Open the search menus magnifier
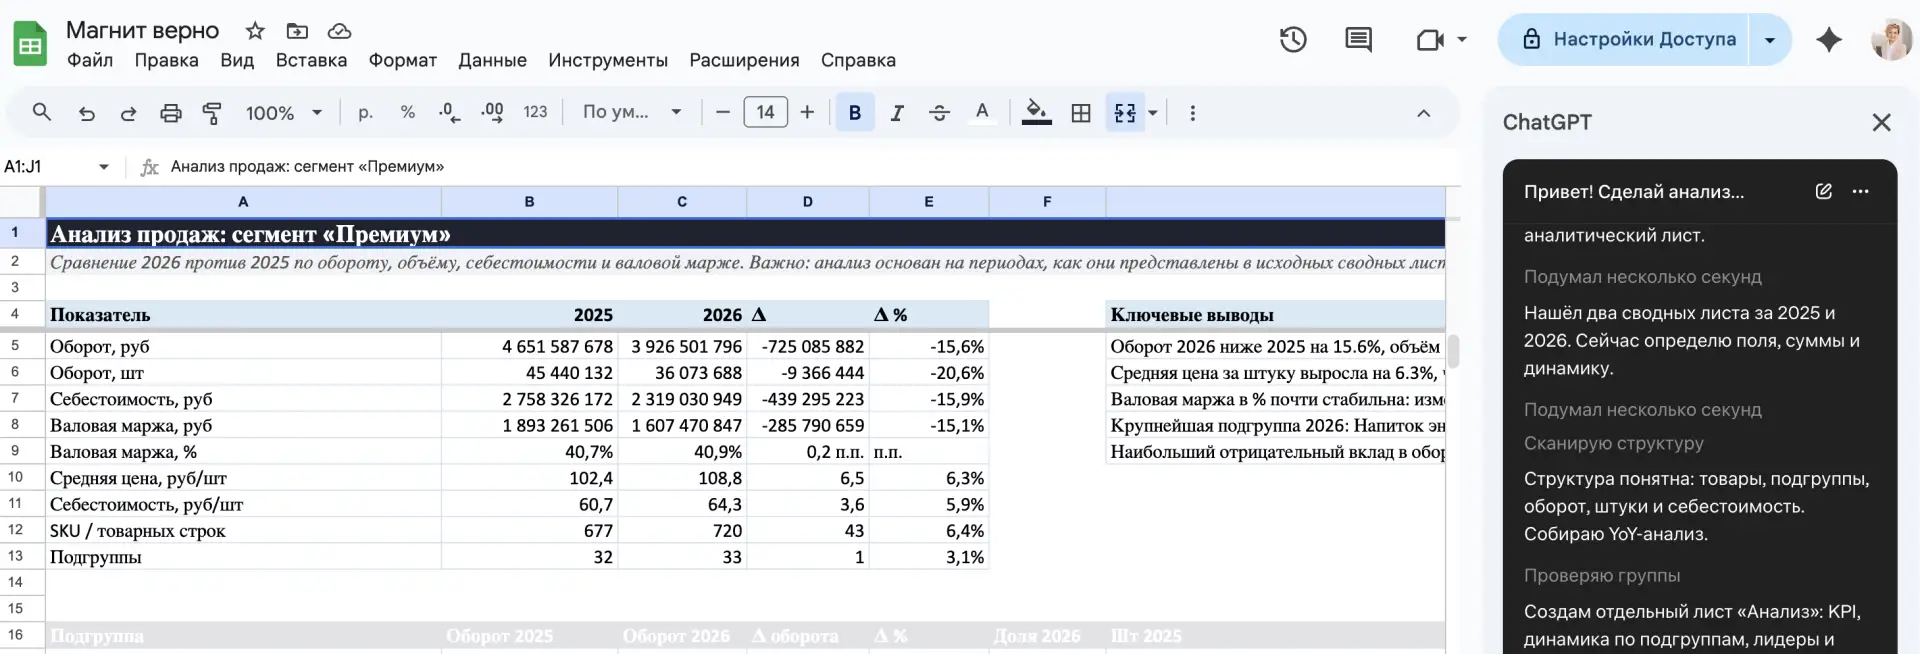This screenshot has width=1920, height=654. (41, 112)
